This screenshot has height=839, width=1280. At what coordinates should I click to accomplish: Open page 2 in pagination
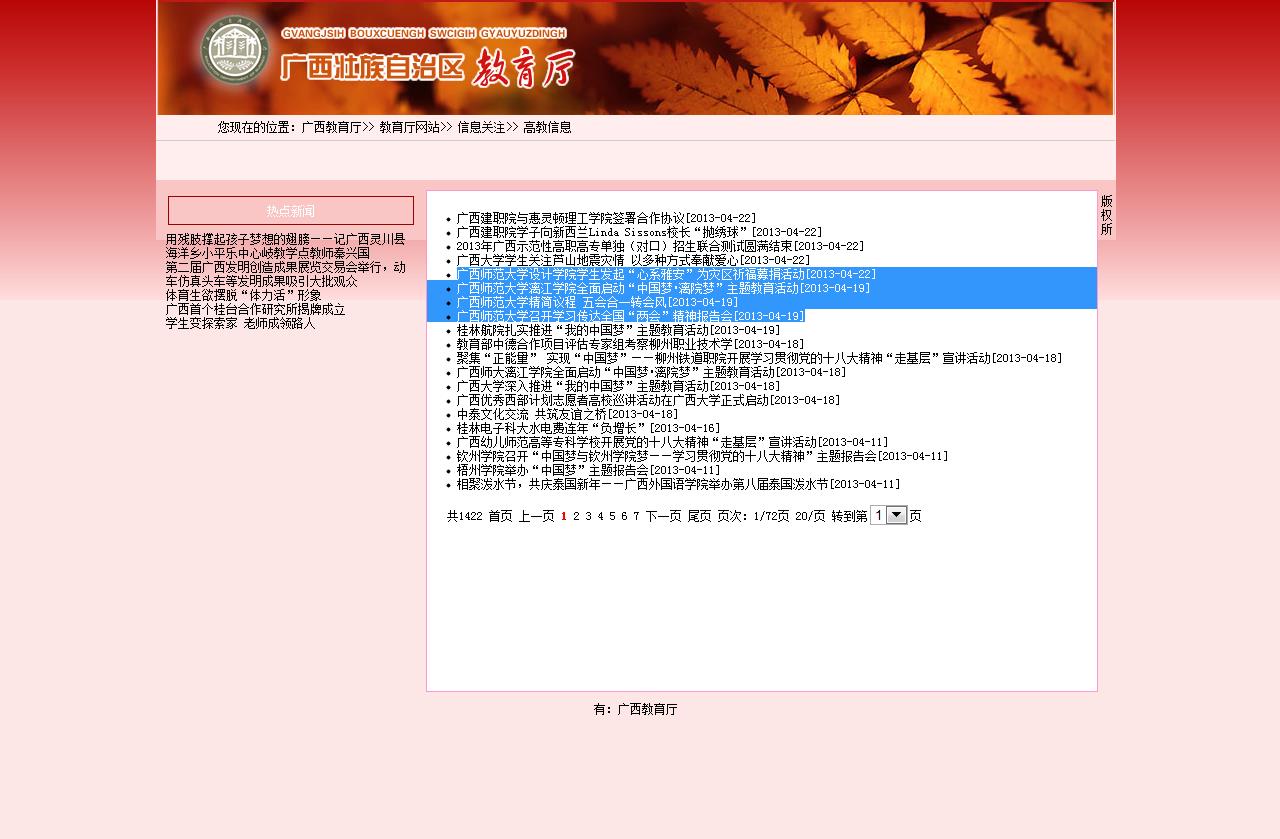(576, 517)
